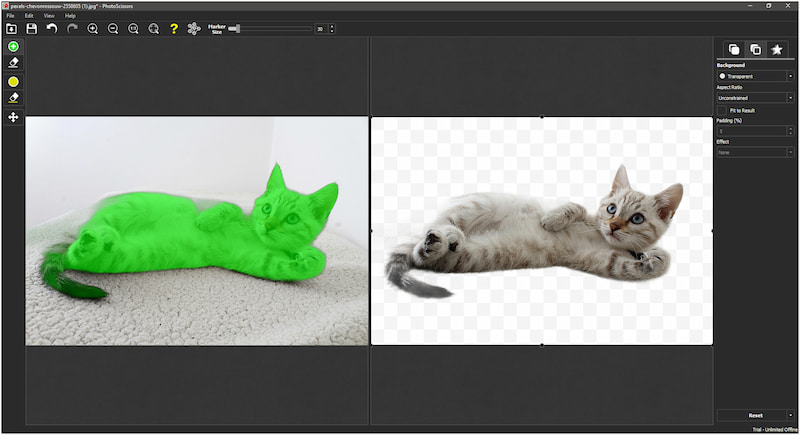
Task: Open the File menu
Action: (10, 16)
